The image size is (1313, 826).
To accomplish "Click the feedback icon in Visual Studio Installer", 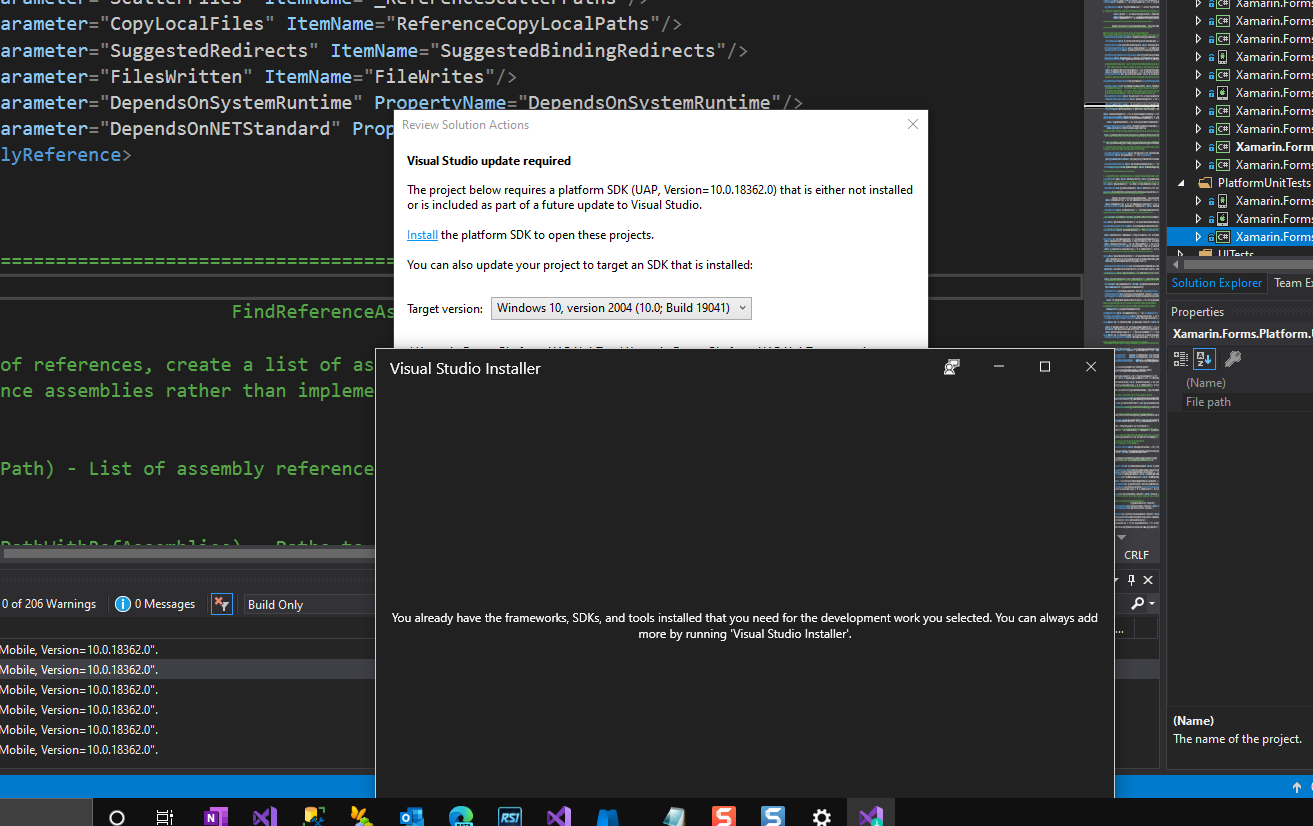I will [951, 367].
